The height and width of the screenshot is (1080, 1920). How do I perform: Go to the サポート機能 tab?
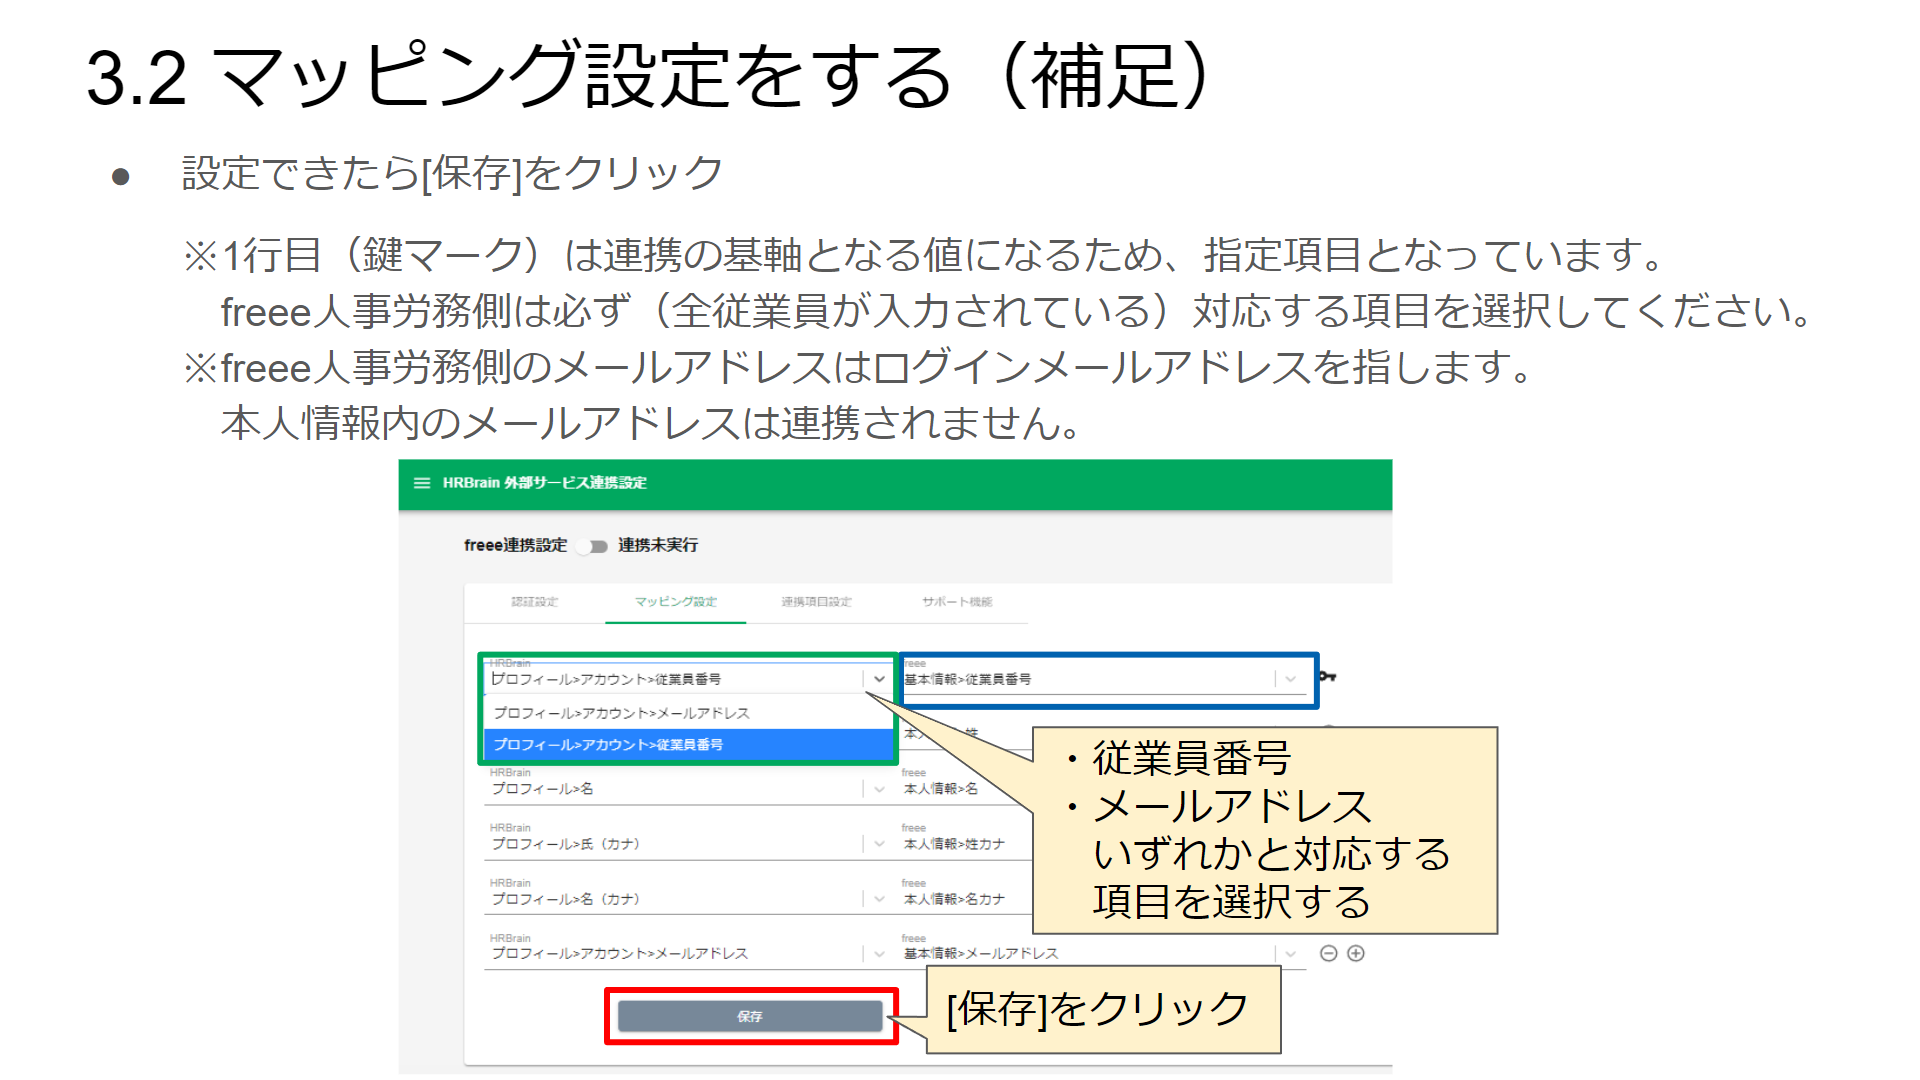click(x=957, y=602)
